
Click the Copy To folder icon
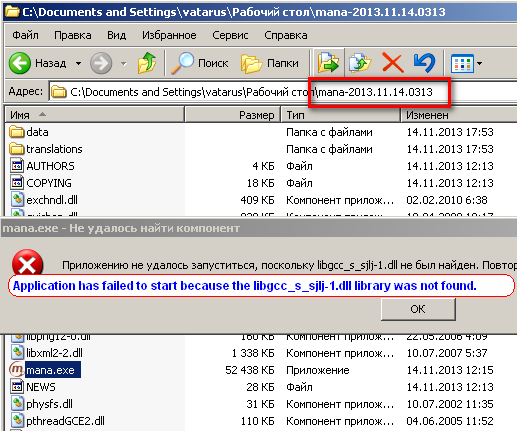(x=360, y=63)
